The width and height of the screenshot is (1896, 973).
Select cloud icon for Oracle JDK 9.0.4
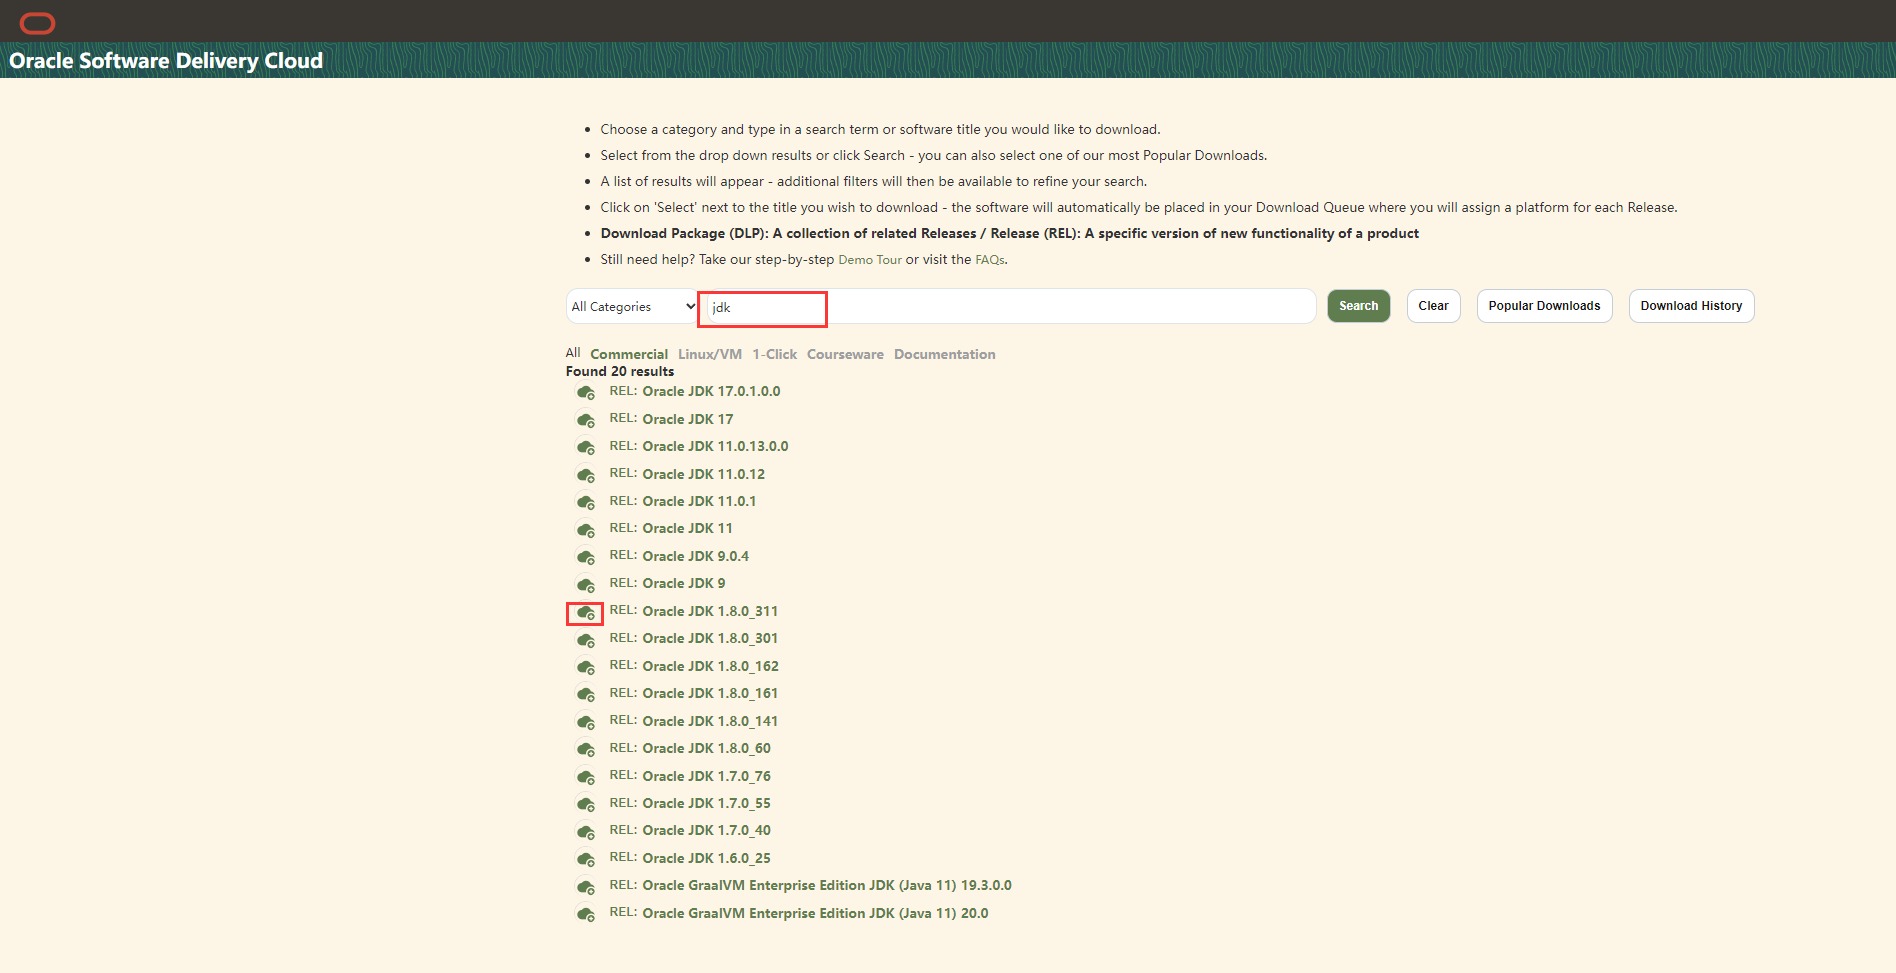coord(586,557)
